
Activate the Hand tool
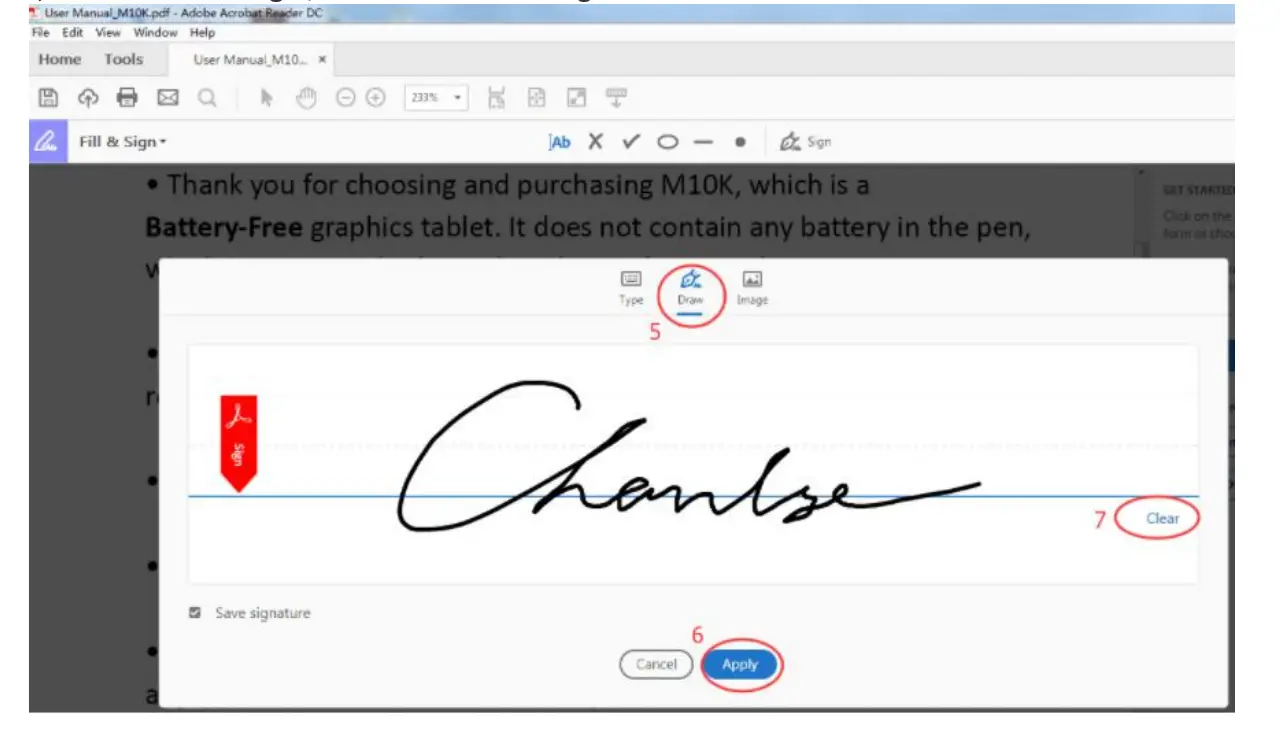pyautogui.click(x=306, y=97)
